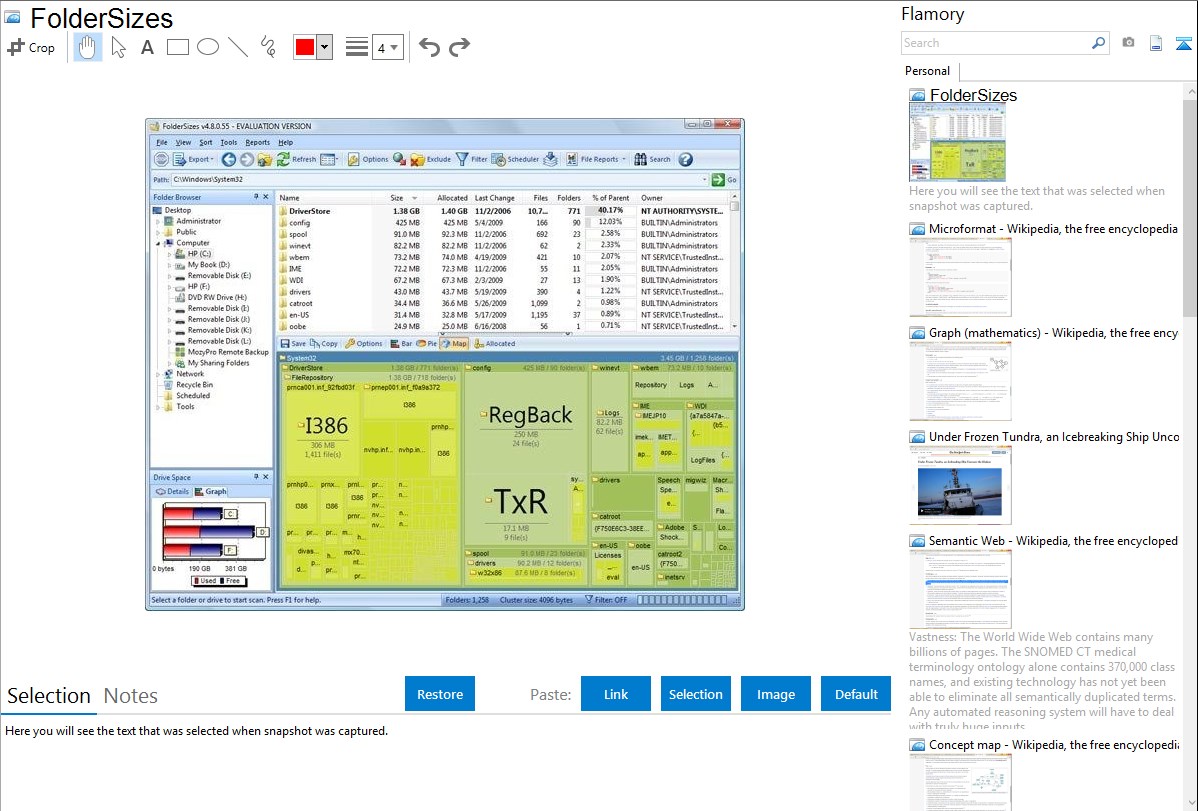Open the Concept map snapshot thumbnail
This screenshot has height=811, width=1198.
[960, 782]
